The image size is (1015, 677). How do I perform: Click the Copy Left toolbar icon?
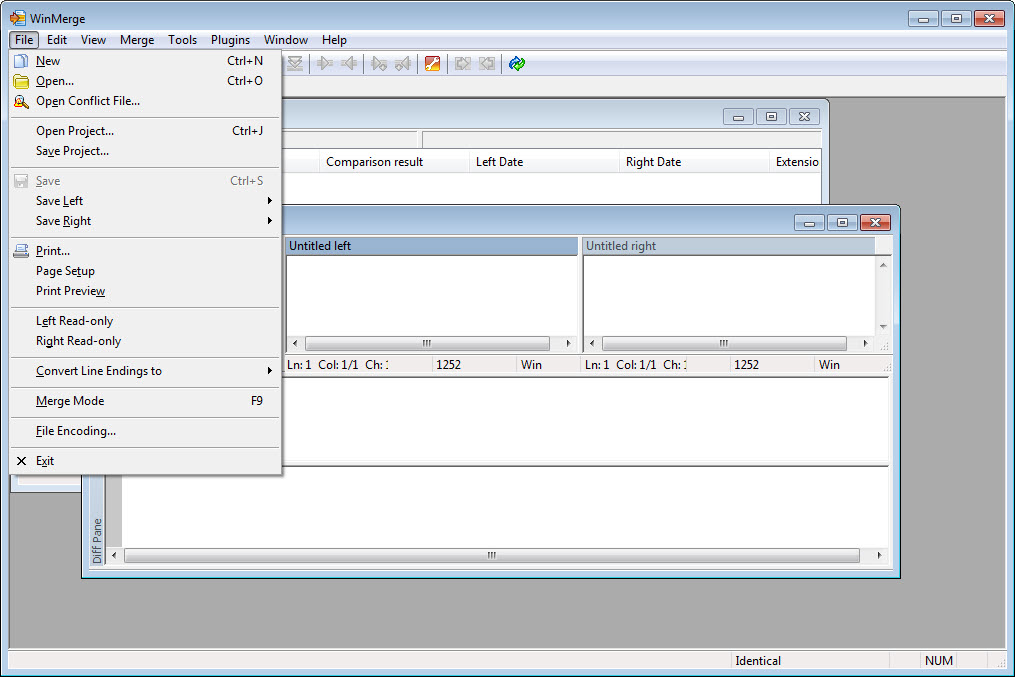pos(349,63)
